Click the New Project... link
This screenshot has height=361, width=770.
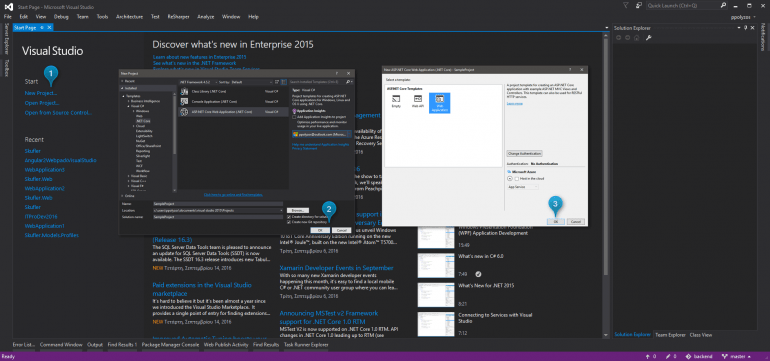(x=41, y=93)
